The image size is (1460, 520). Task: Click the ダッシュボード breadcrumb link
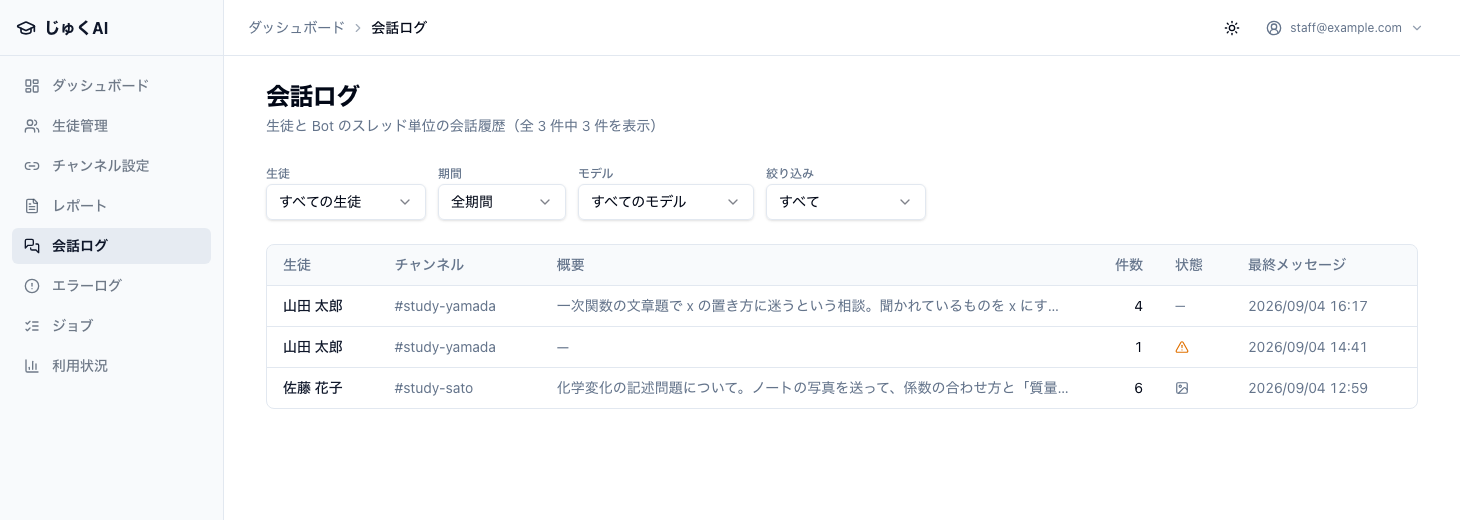296,28
